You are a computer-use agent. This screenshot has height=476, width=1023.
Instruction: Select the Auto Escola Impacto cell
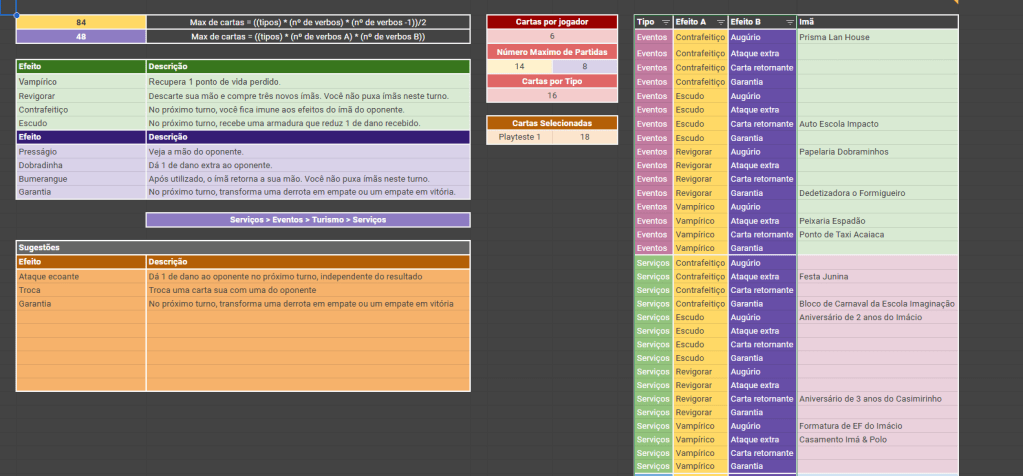click(876, 124)
